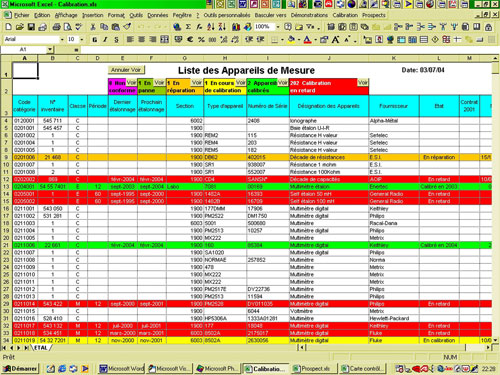Open the Chart Wizard icon
This screenshot has height=375, width=500.
236,27
